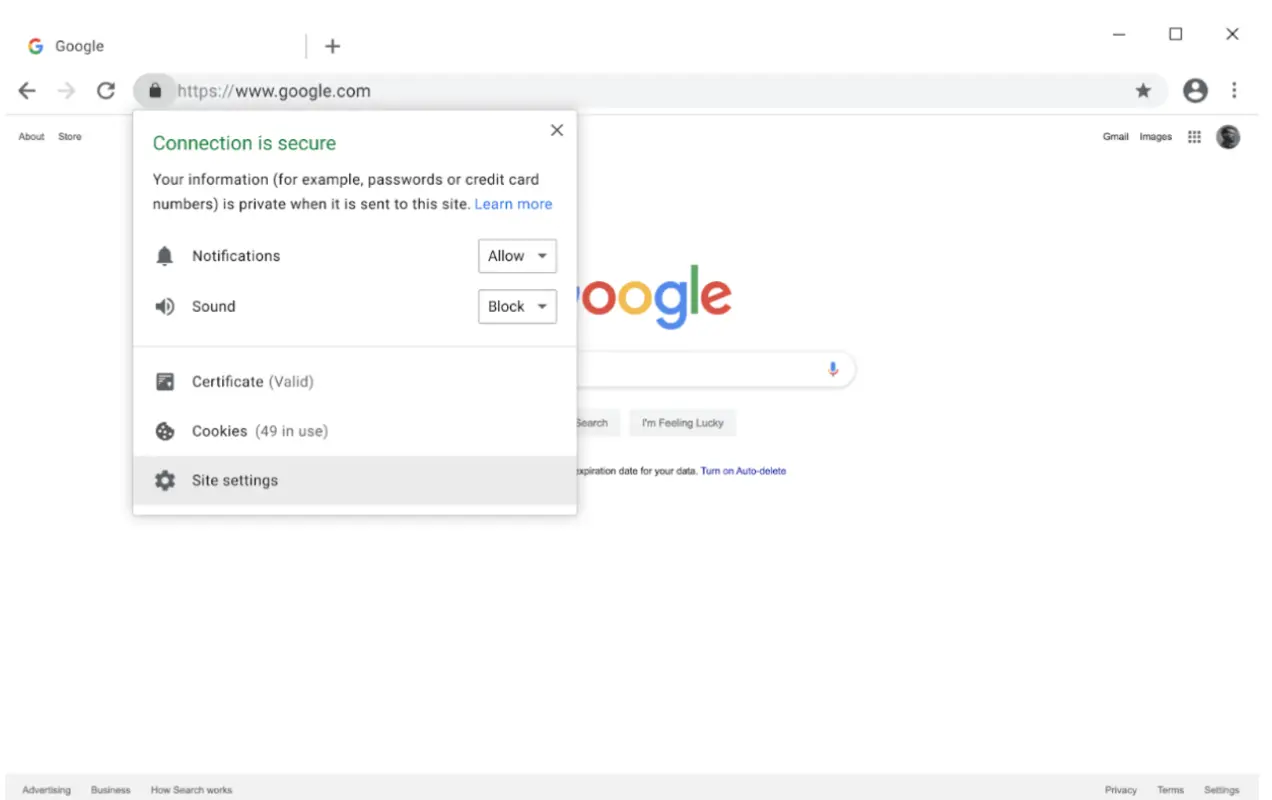Open Chrome's three-dot menu
The image size is (1272, 800).
pos(1235,90)
